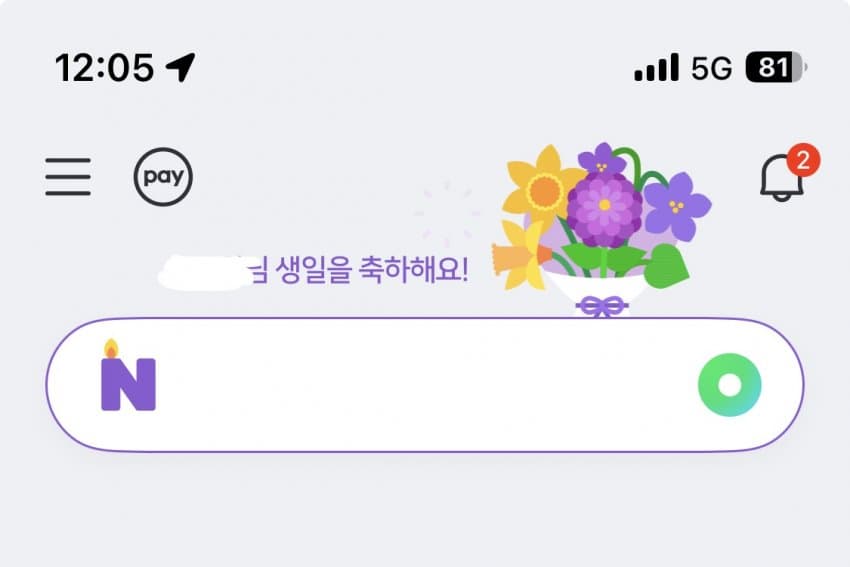Screen dimensions: 850x567
Task: Tap the red notification badge showing 2
Action: coord(803,159)
